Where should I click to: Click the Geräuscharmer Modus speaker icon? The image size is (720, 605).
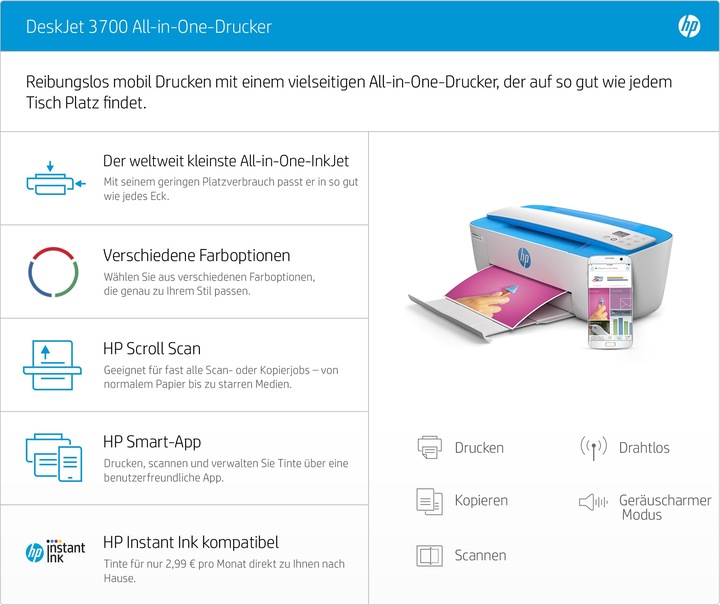click(593, 502)
